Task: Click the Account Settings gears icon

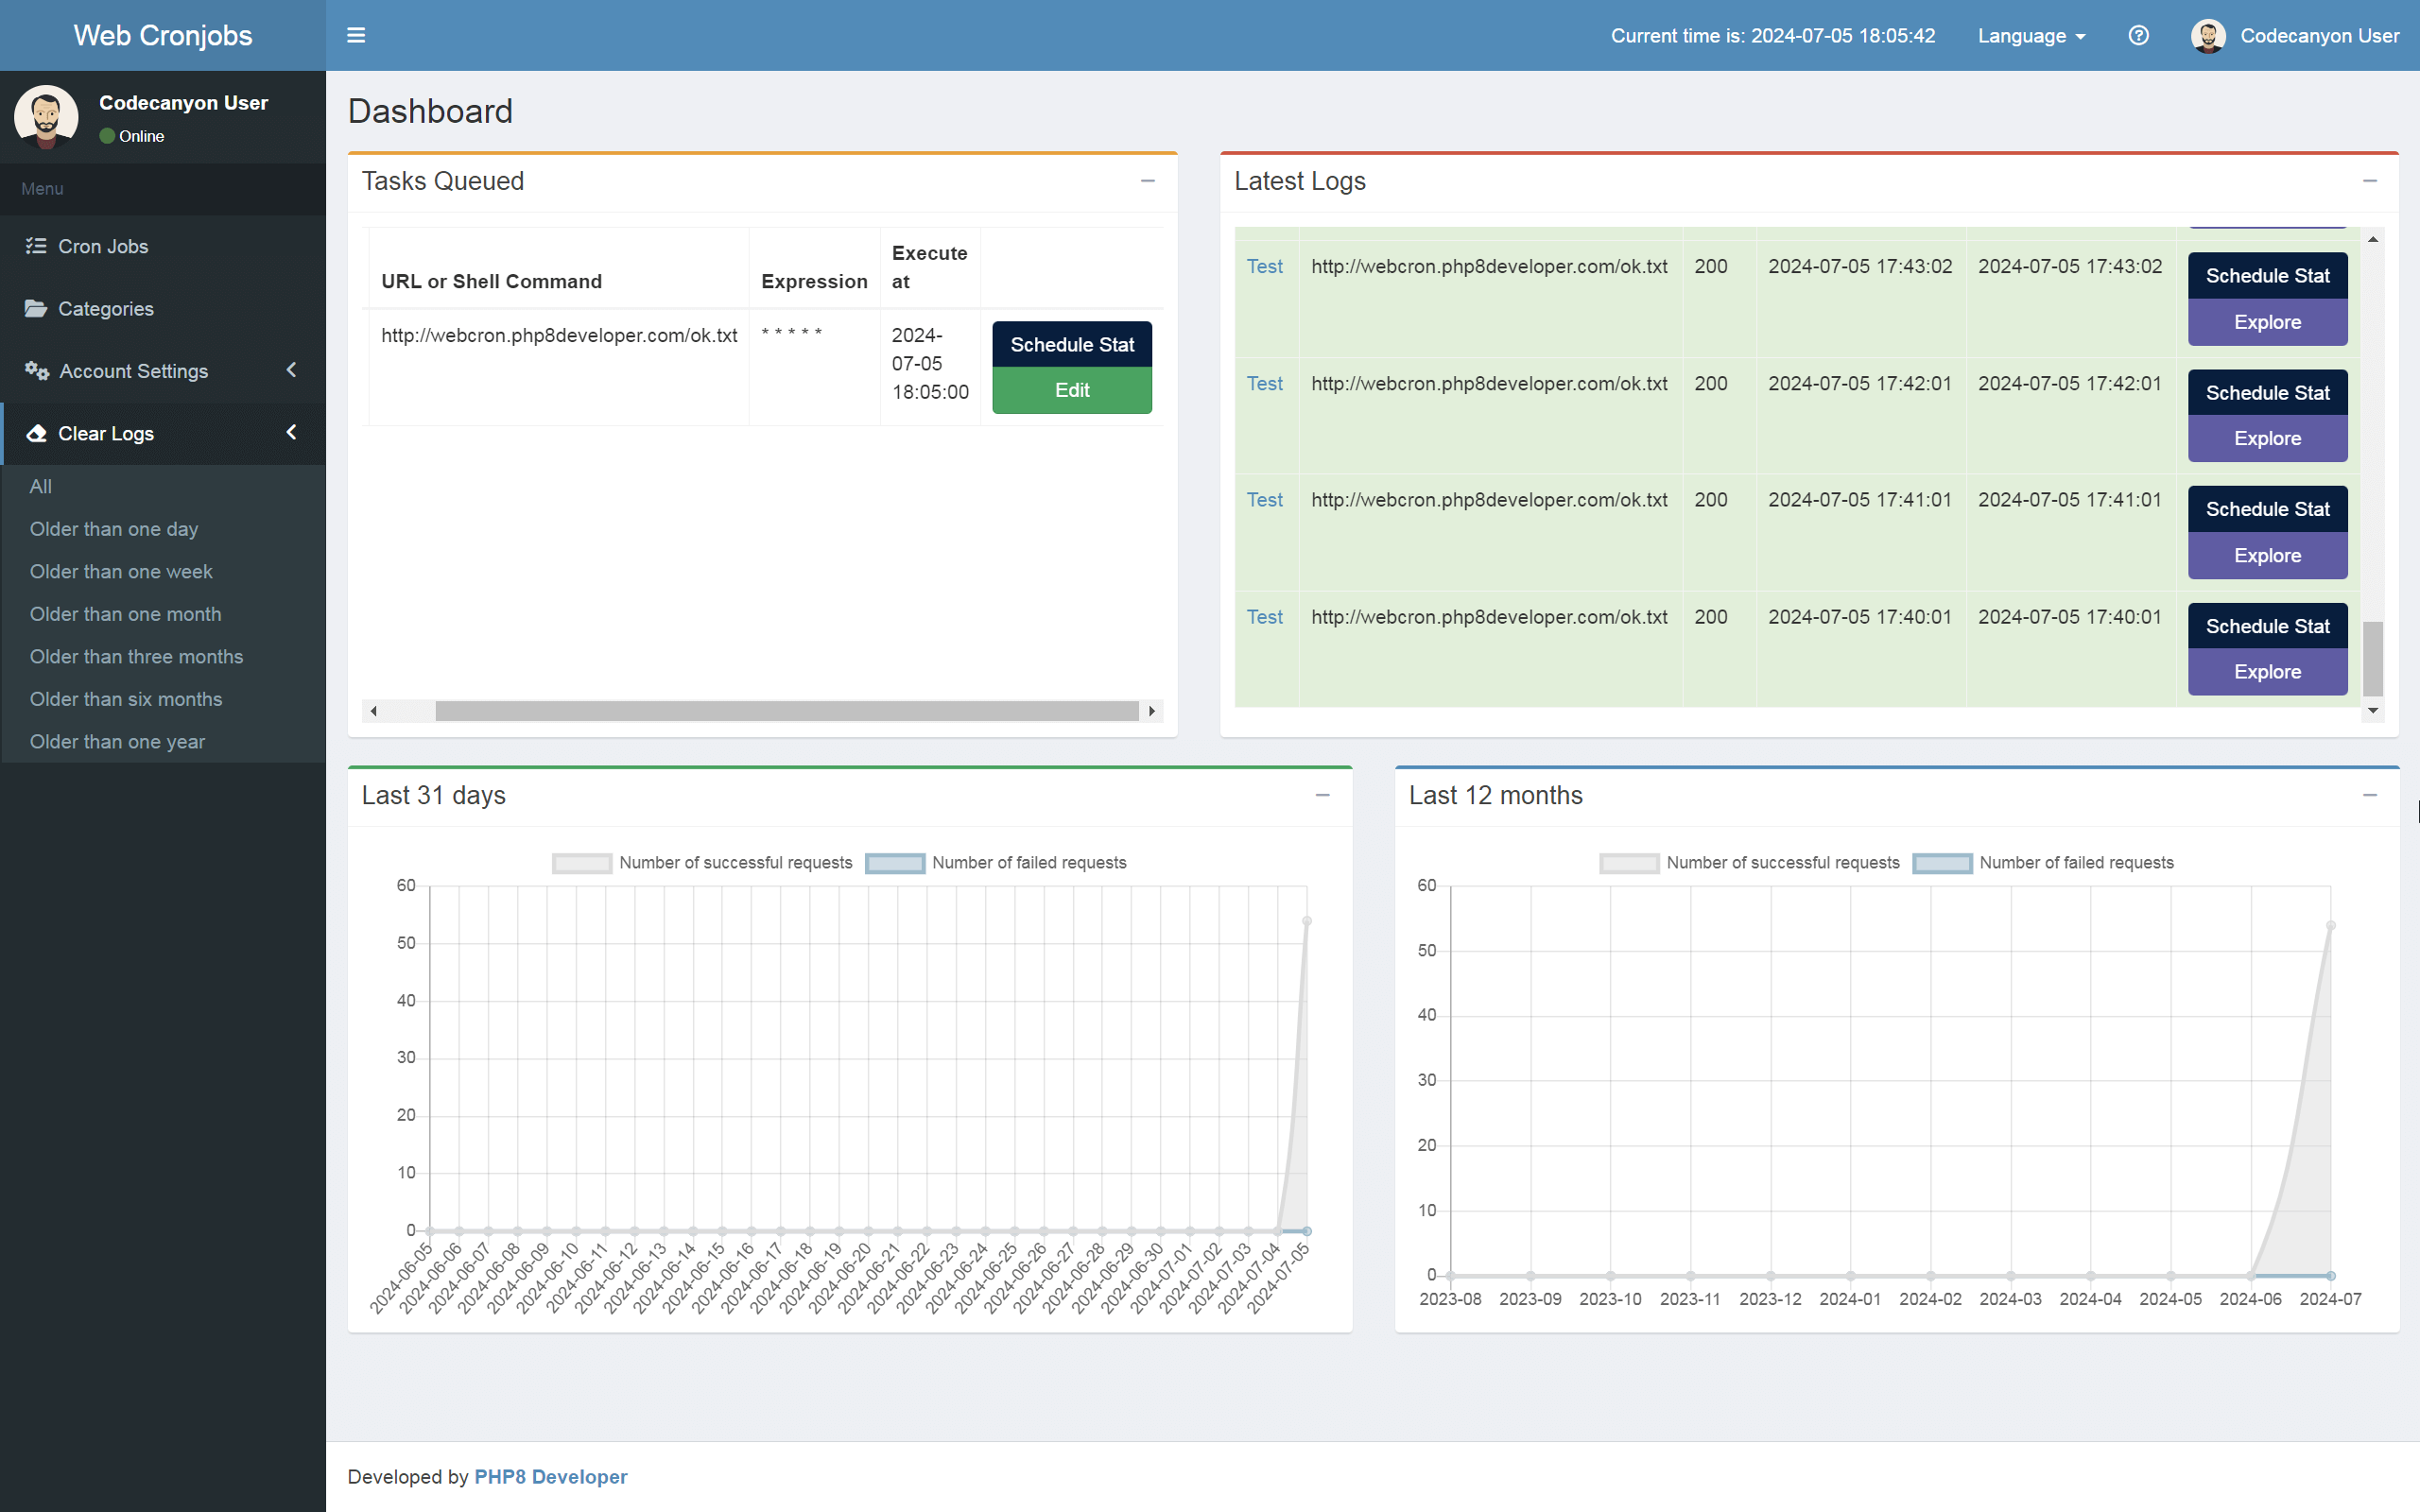Action: click(36, 370)
